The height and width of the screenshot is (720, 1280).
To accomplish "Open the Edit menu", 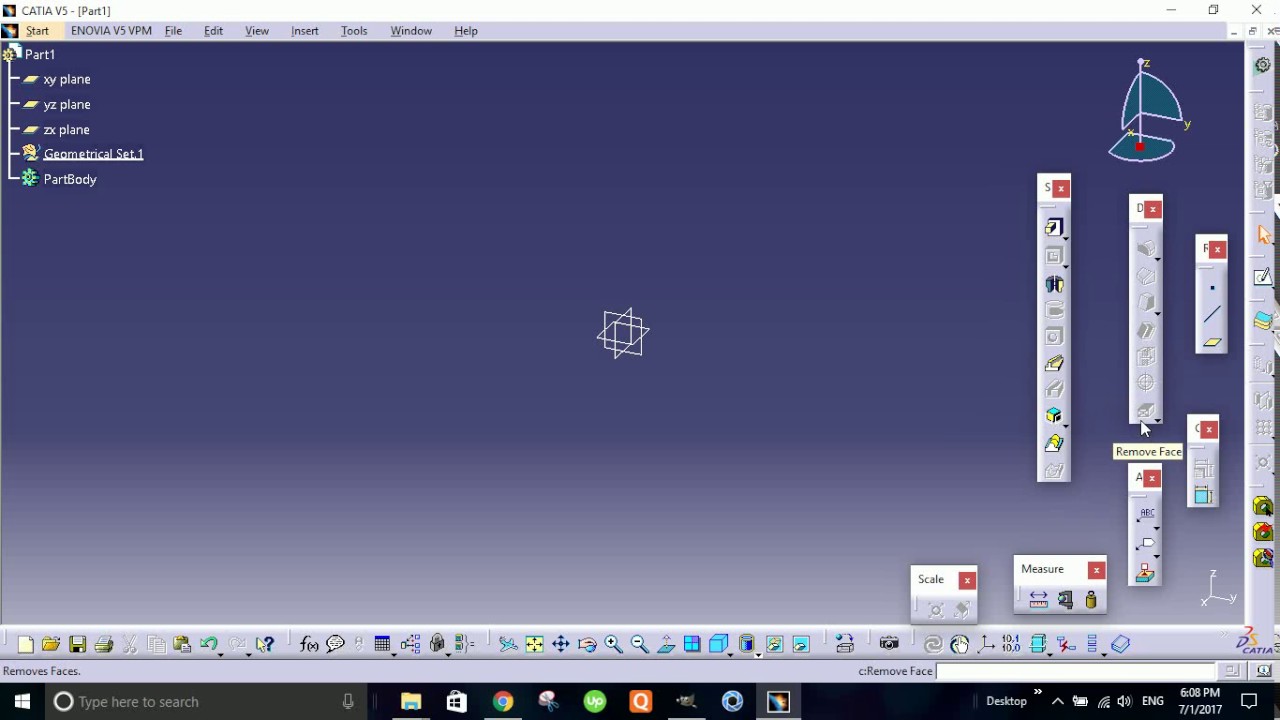I will [x=213, y=31].
